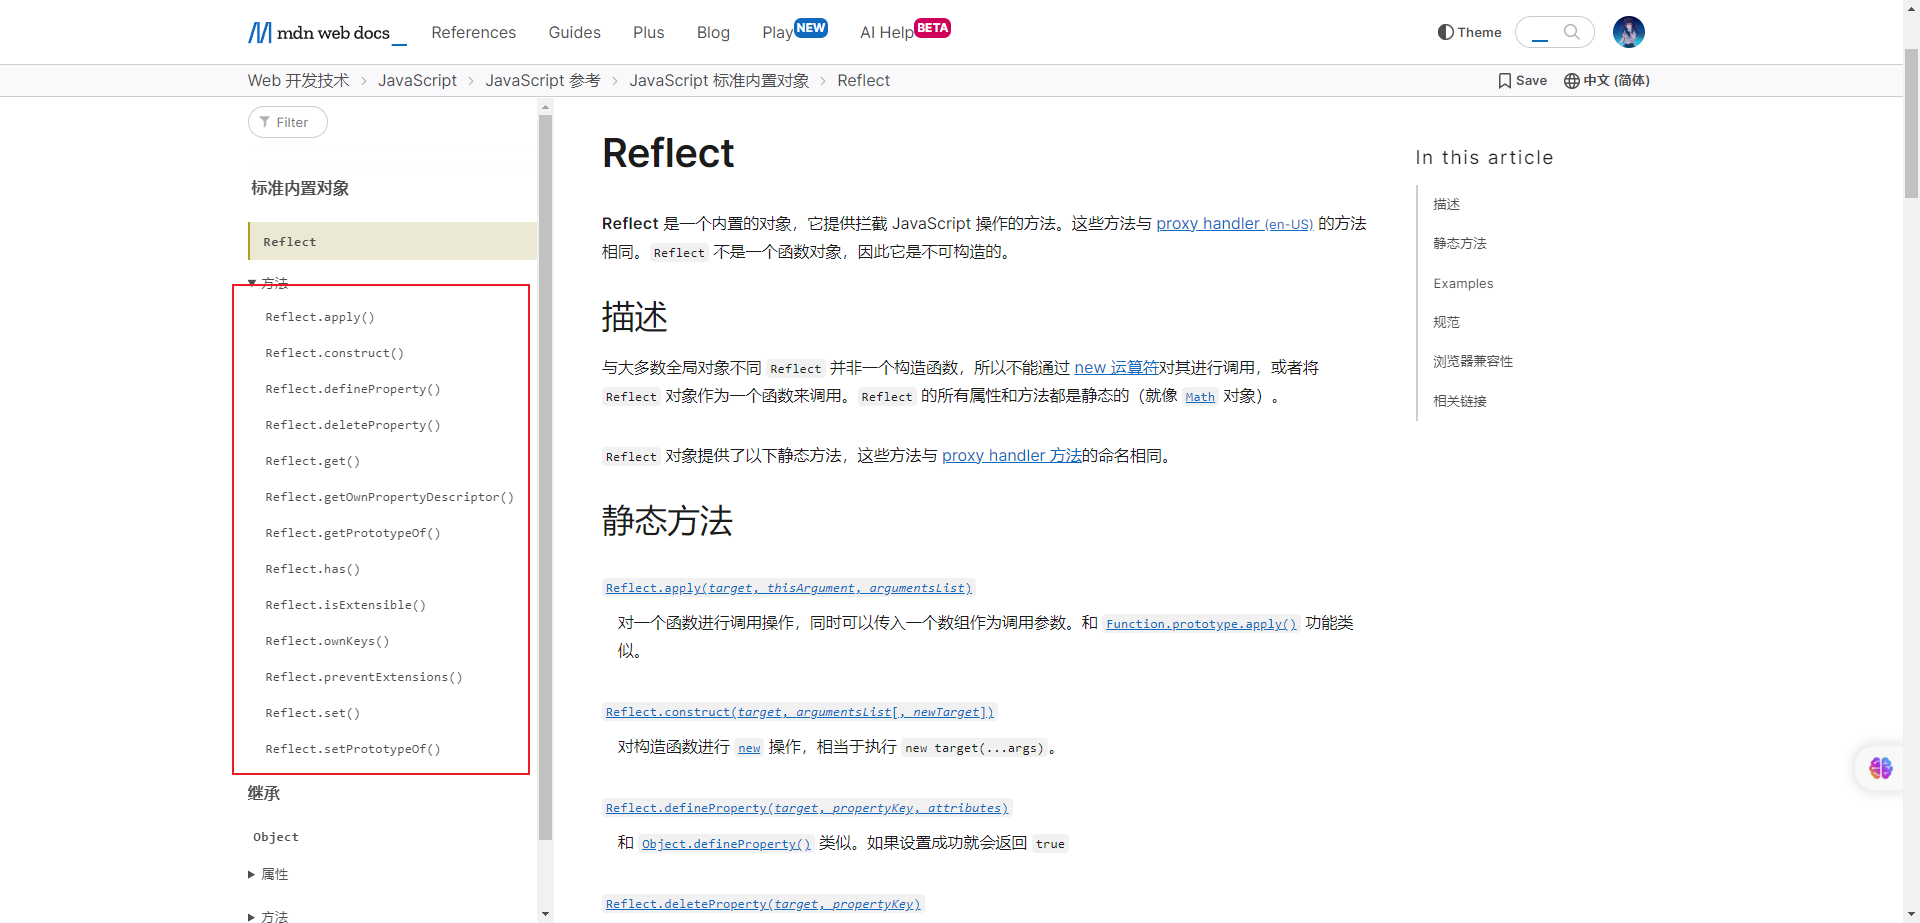Click the floating brain assistant icon

point(1880,768)
